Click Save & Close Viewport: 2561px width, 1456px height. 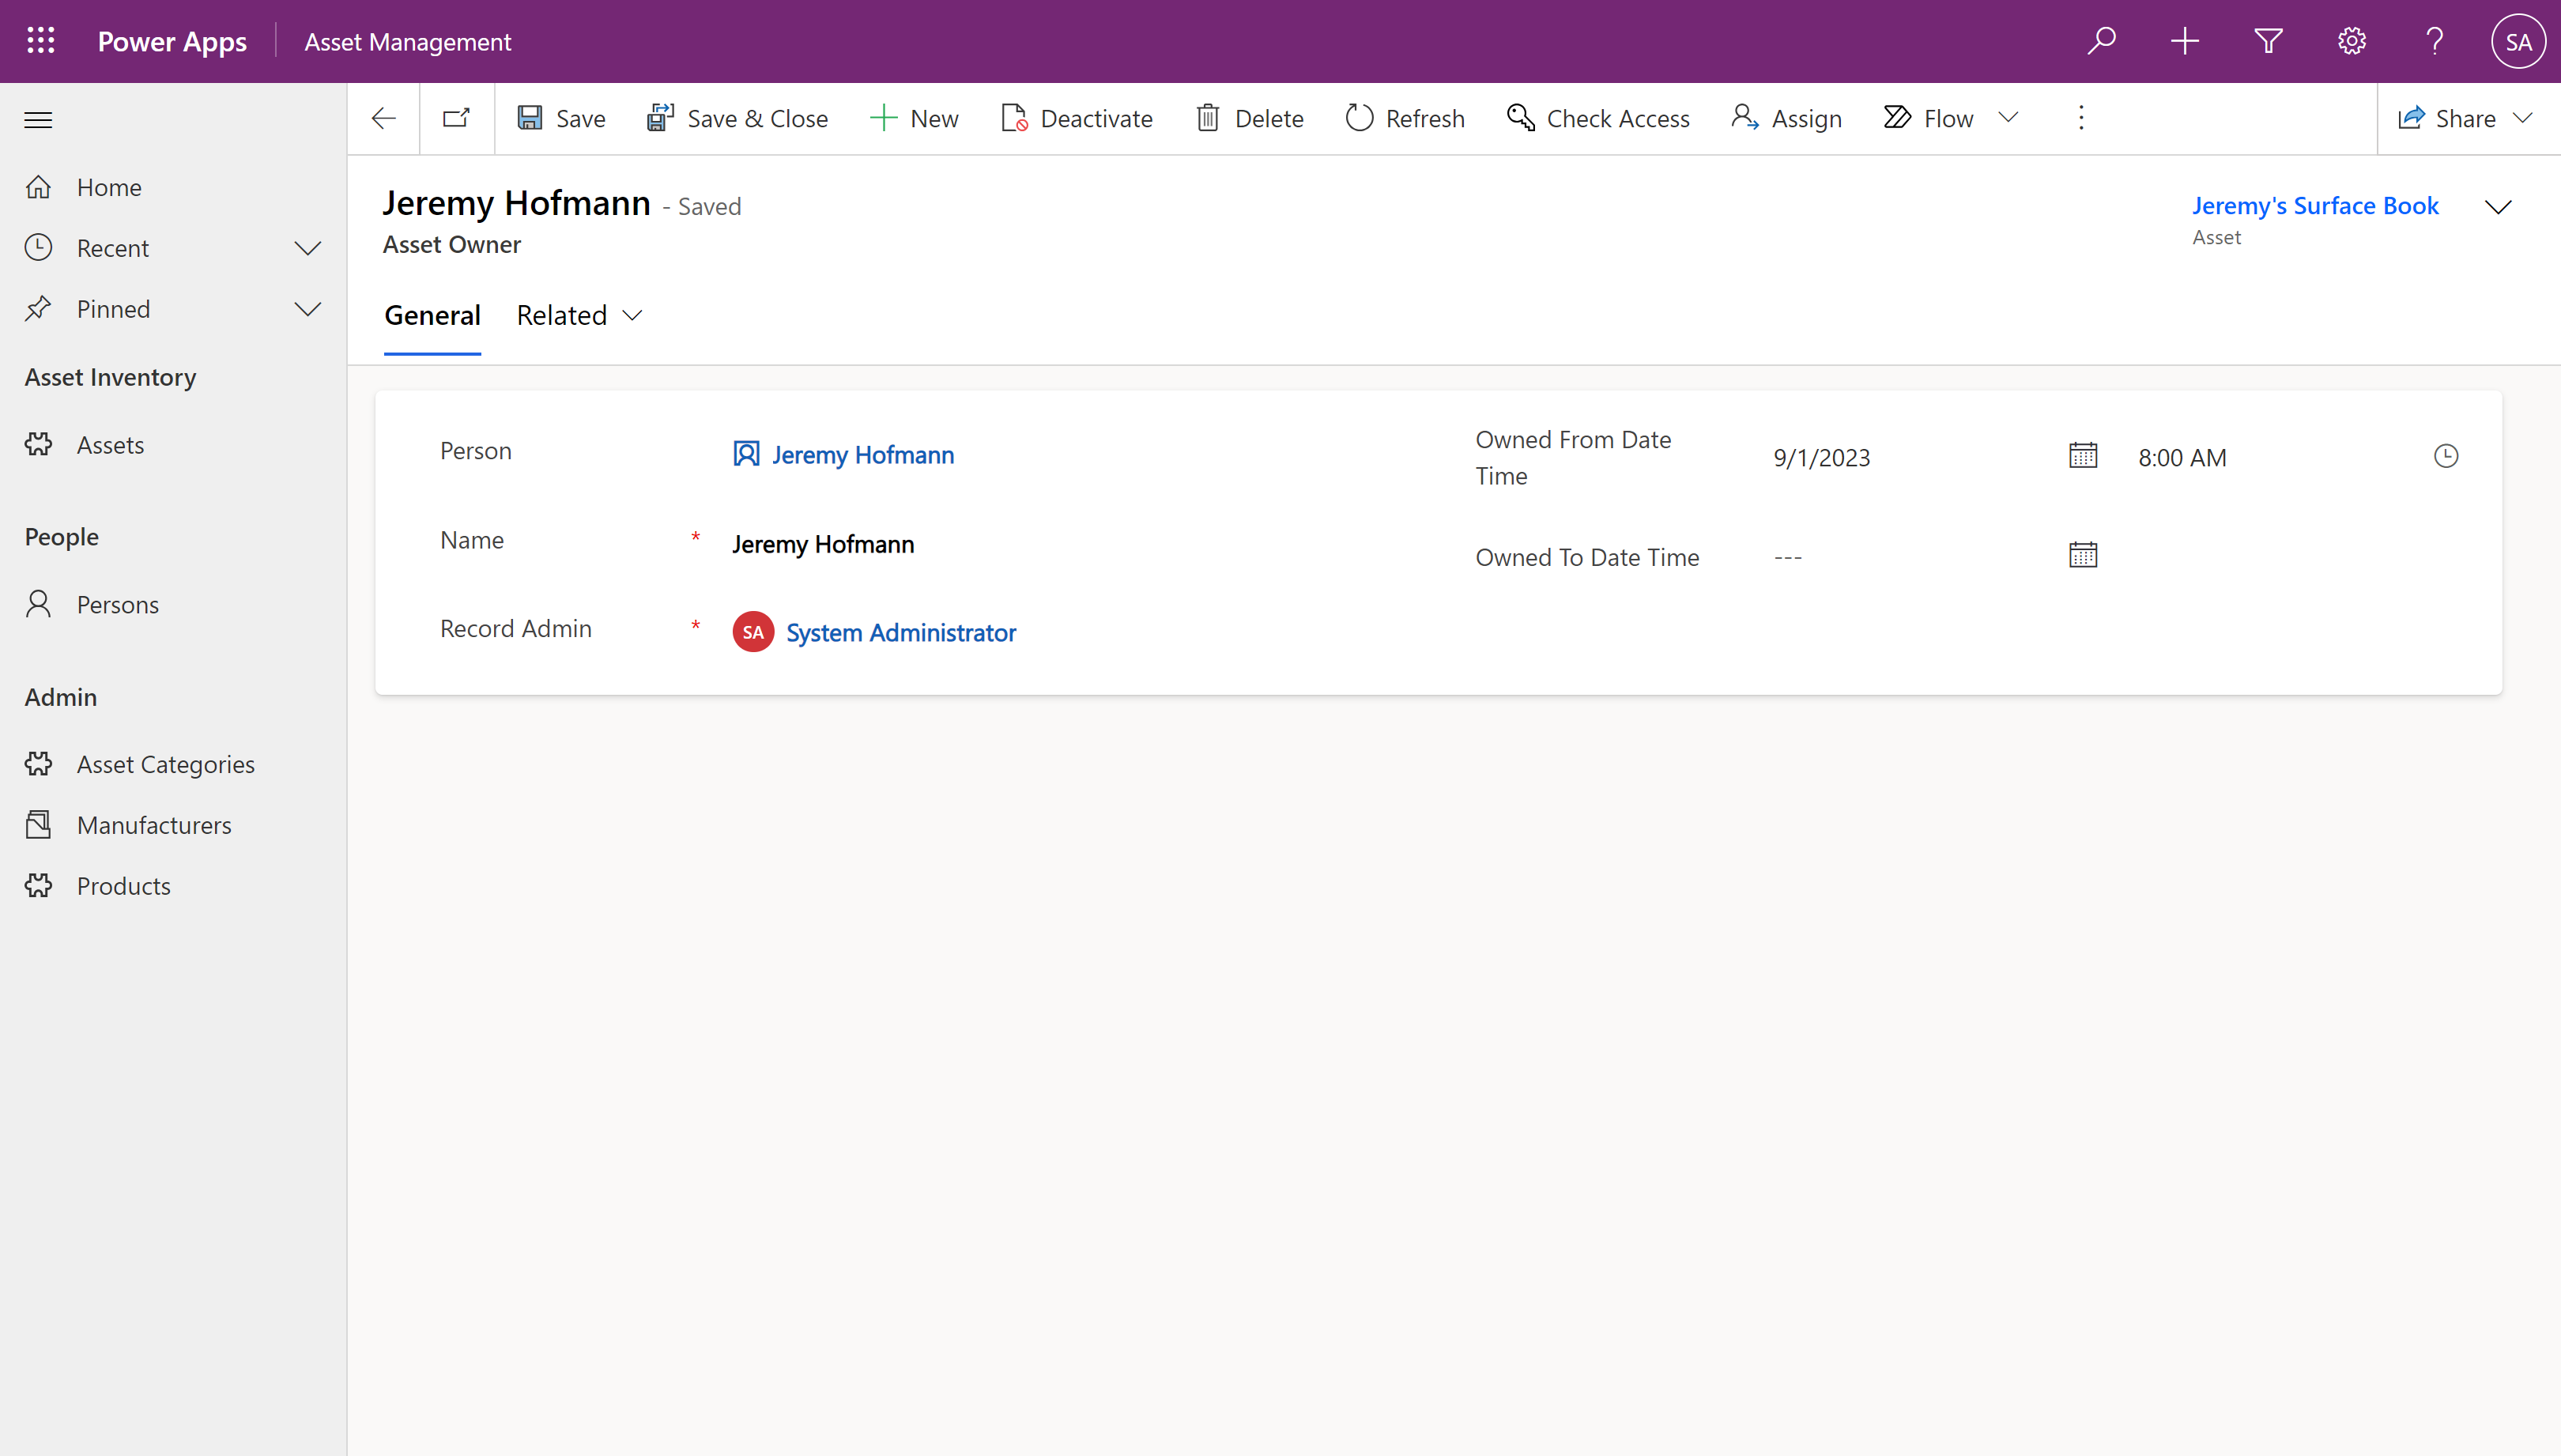[738, 118]
